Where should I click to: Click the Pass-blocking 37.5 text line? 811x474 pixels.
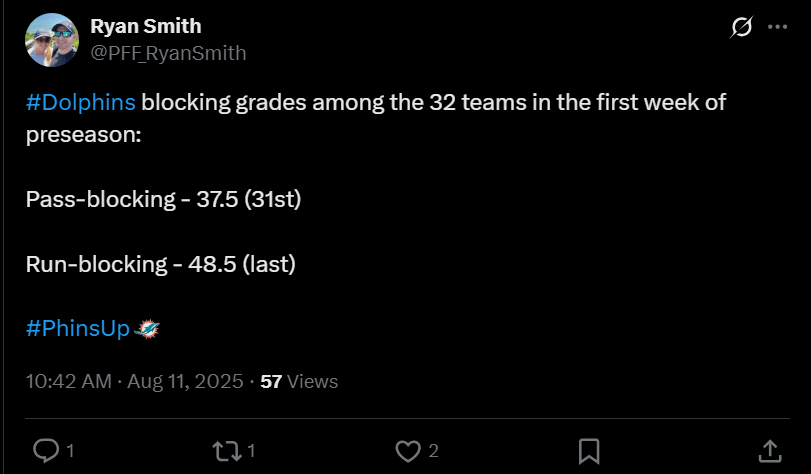pos(163,199)
